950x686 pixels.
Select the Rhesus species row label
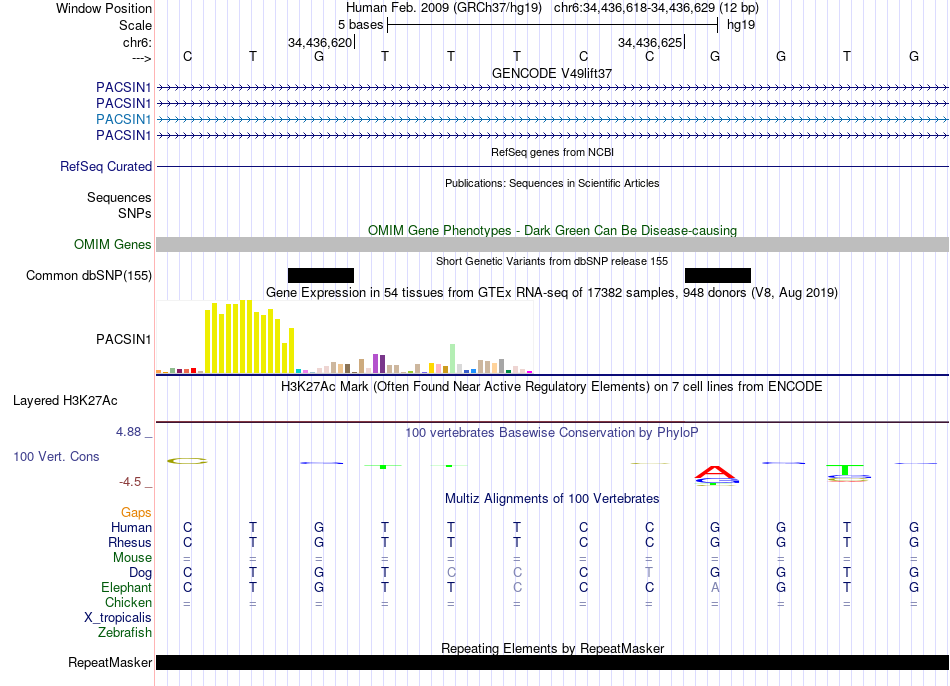(x=130, y=542)
